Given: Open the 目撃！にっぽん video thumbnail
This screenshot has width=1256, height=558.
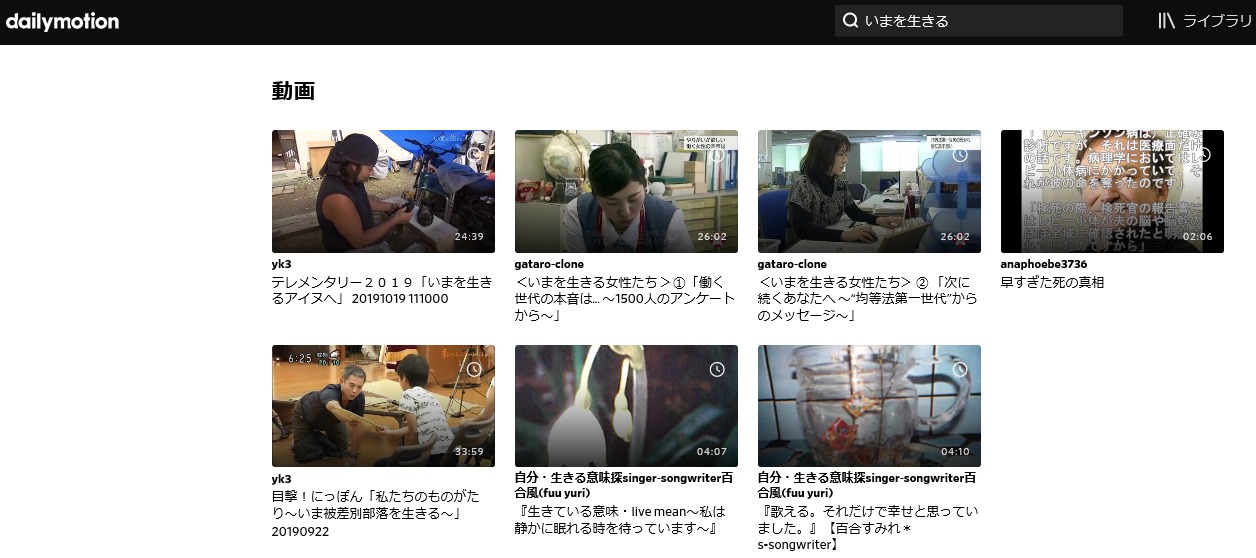Looking at the screenshot, I should tap(383, 406).
